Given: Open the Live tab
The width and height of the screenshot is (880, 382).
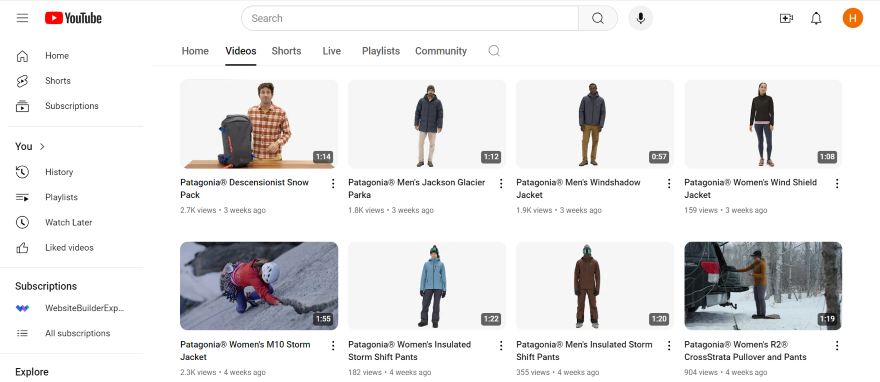Looking at the screenshot, I should (332, 51).
